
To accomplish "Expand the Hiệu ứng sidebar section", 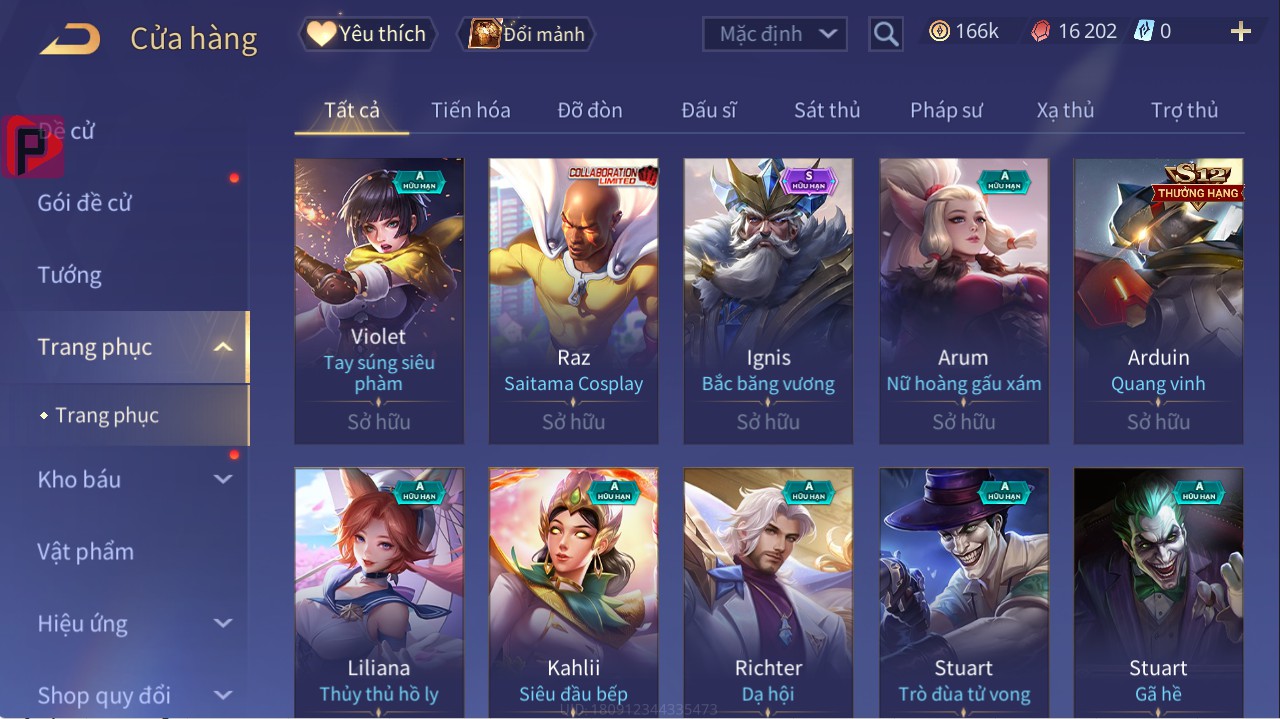I will 223,623.
